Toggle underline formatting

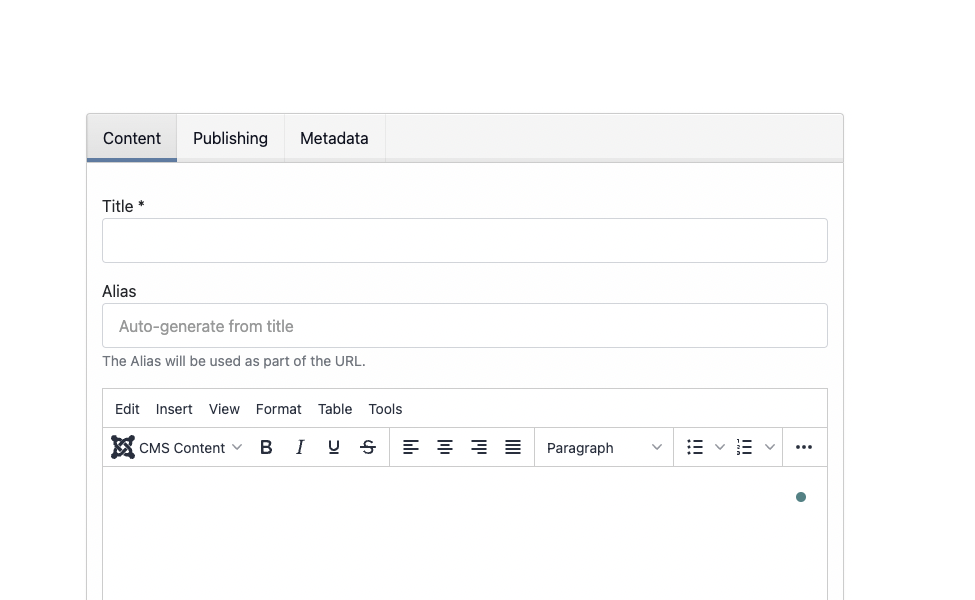pyautogui.click(x=334, y=447)
